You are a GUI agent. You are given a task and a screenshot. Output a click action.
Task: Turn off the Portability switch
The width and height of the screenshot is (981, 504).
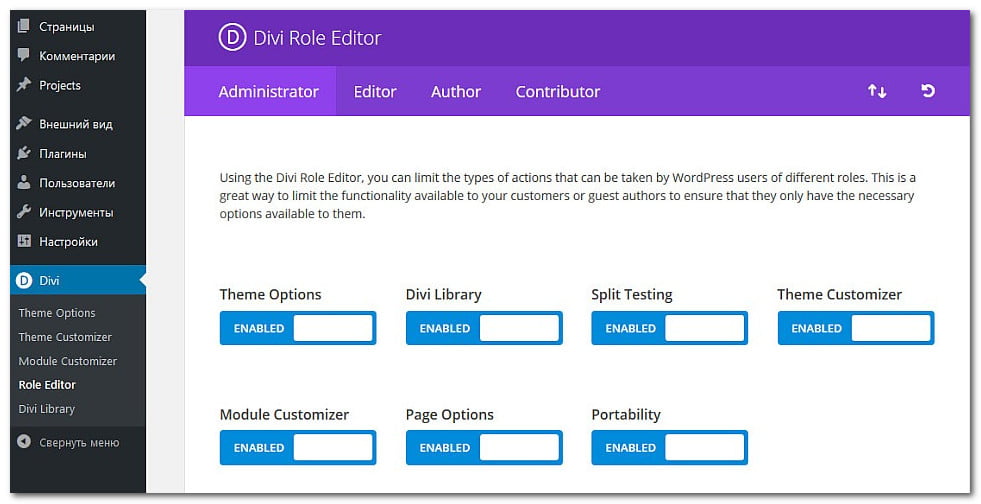(670, 448)
